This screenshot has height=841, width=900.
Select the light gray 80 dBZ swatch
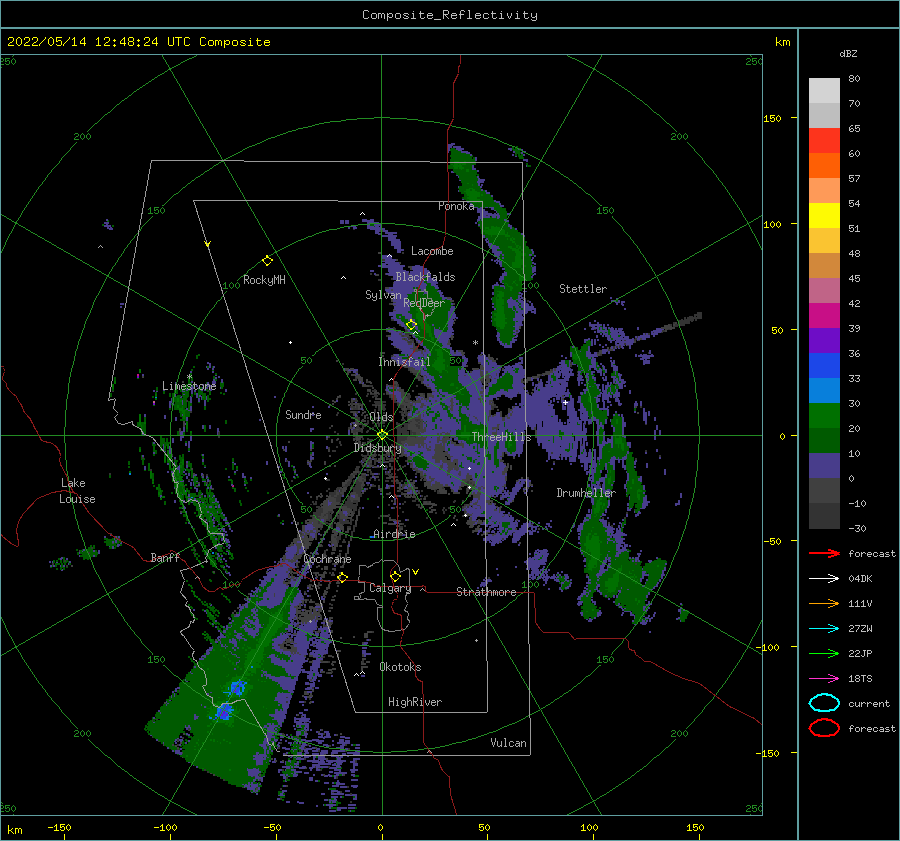pos(824,90)
